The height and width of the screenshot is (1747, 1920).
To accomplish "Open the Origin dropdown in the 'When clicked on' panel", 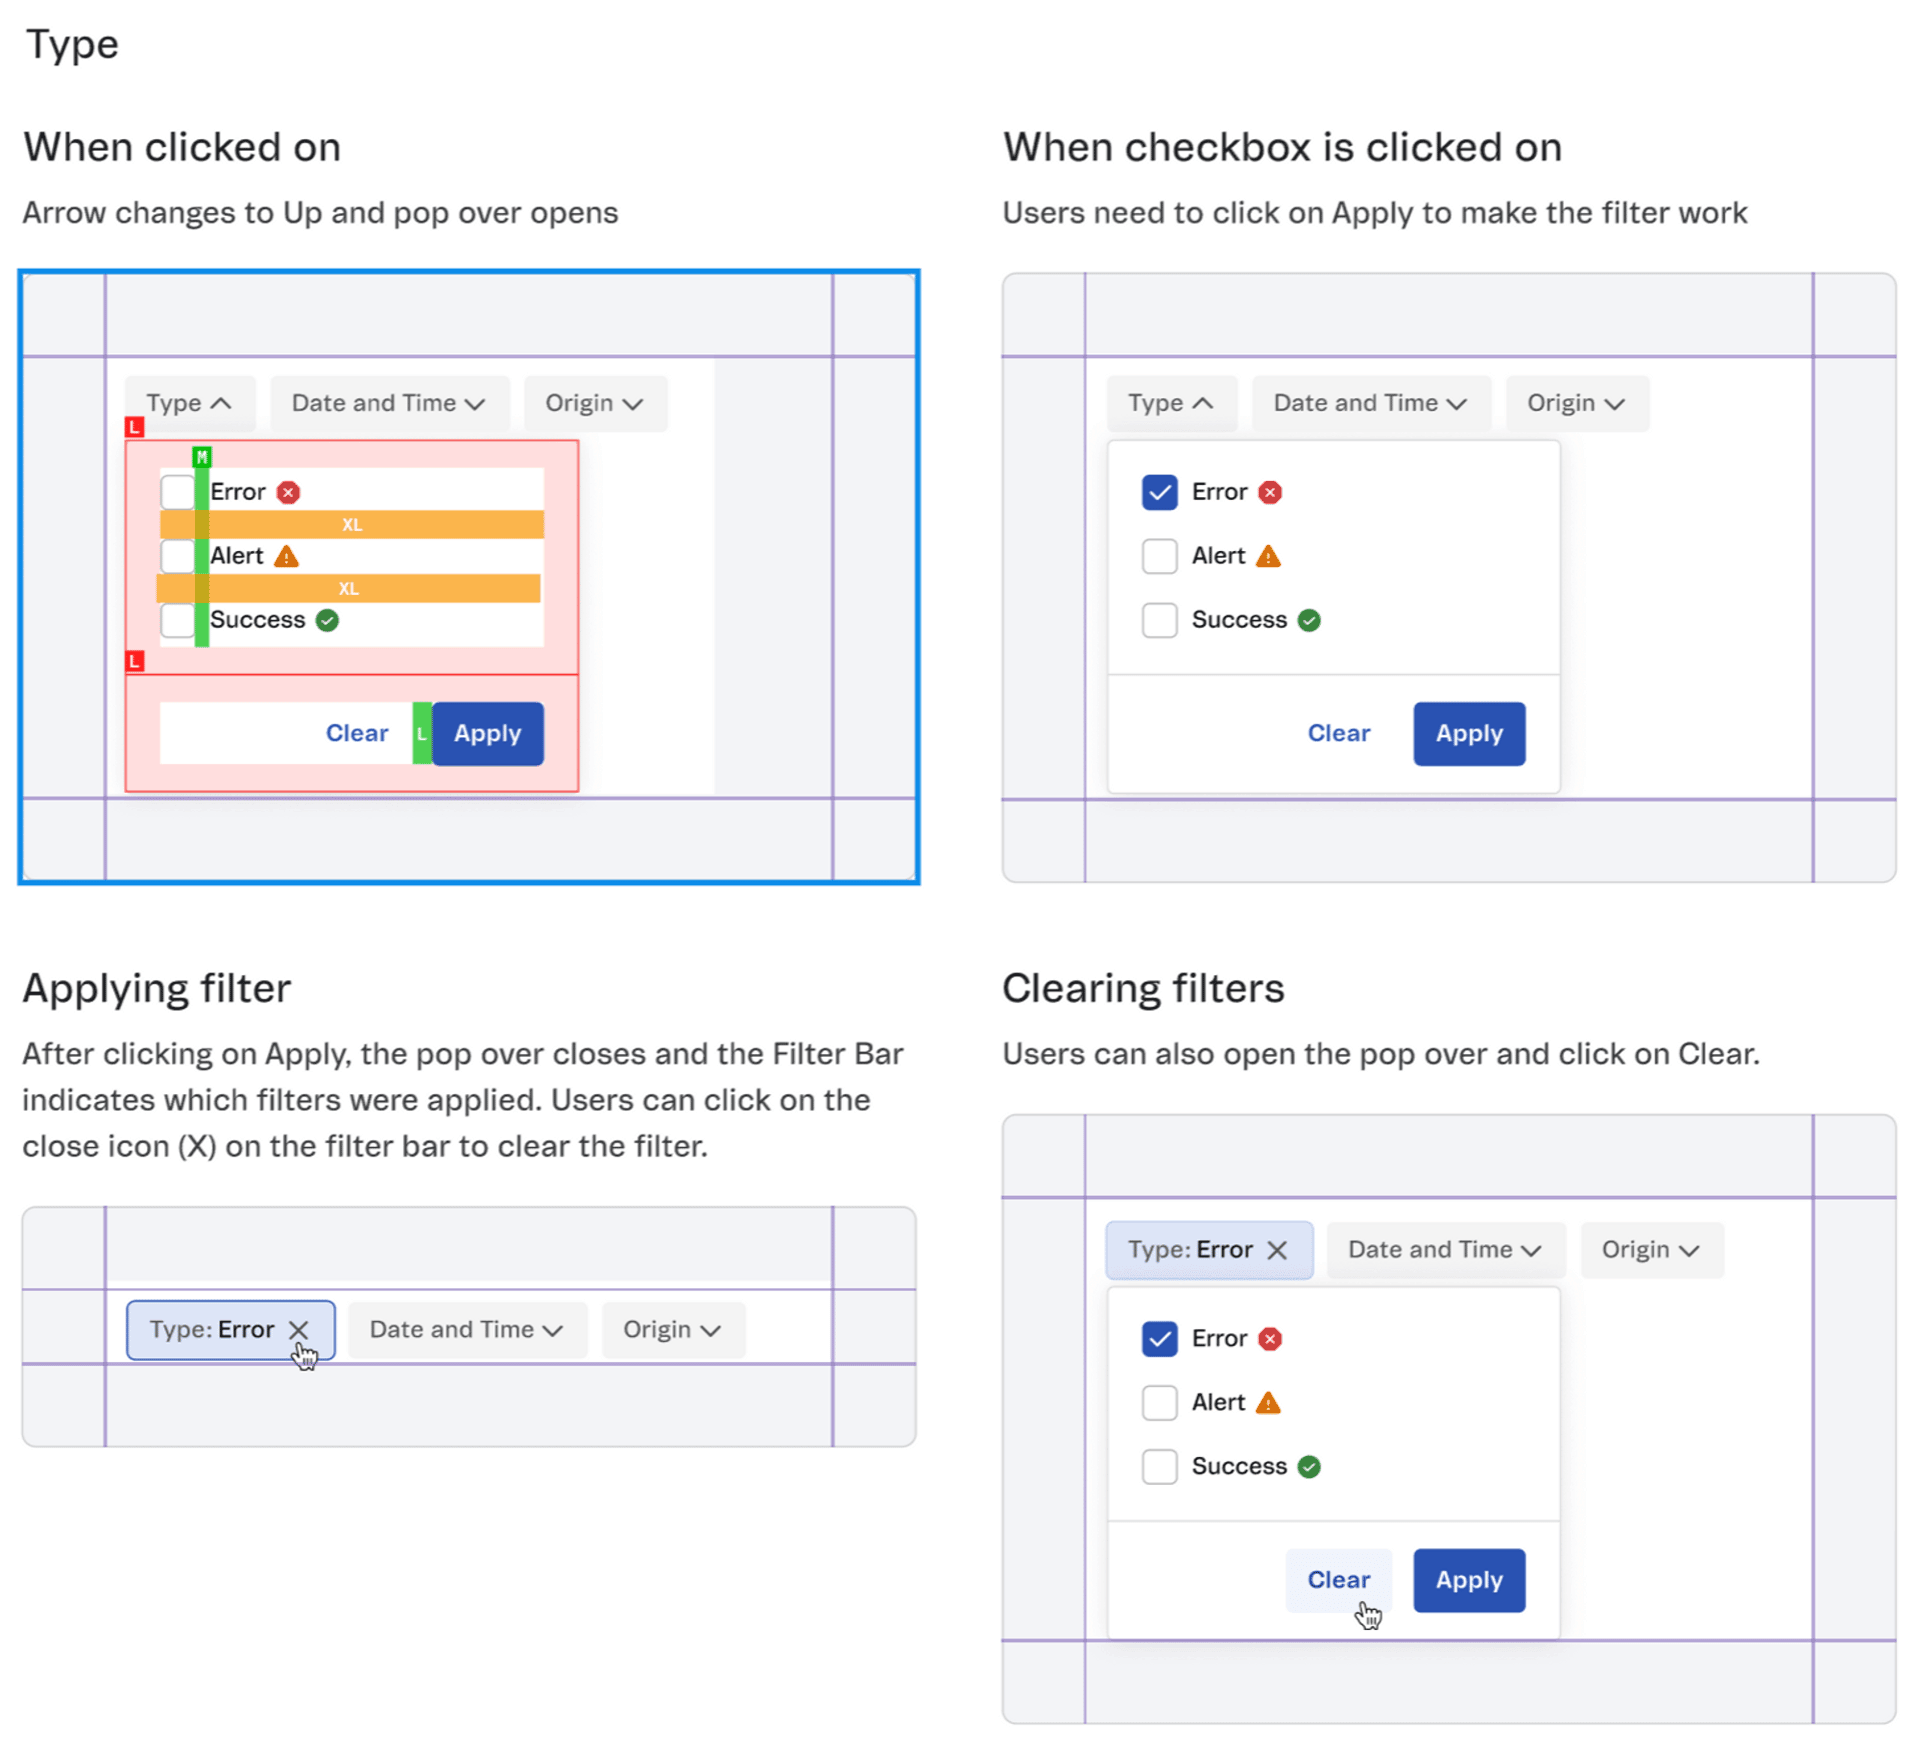I will pos(595,403).
